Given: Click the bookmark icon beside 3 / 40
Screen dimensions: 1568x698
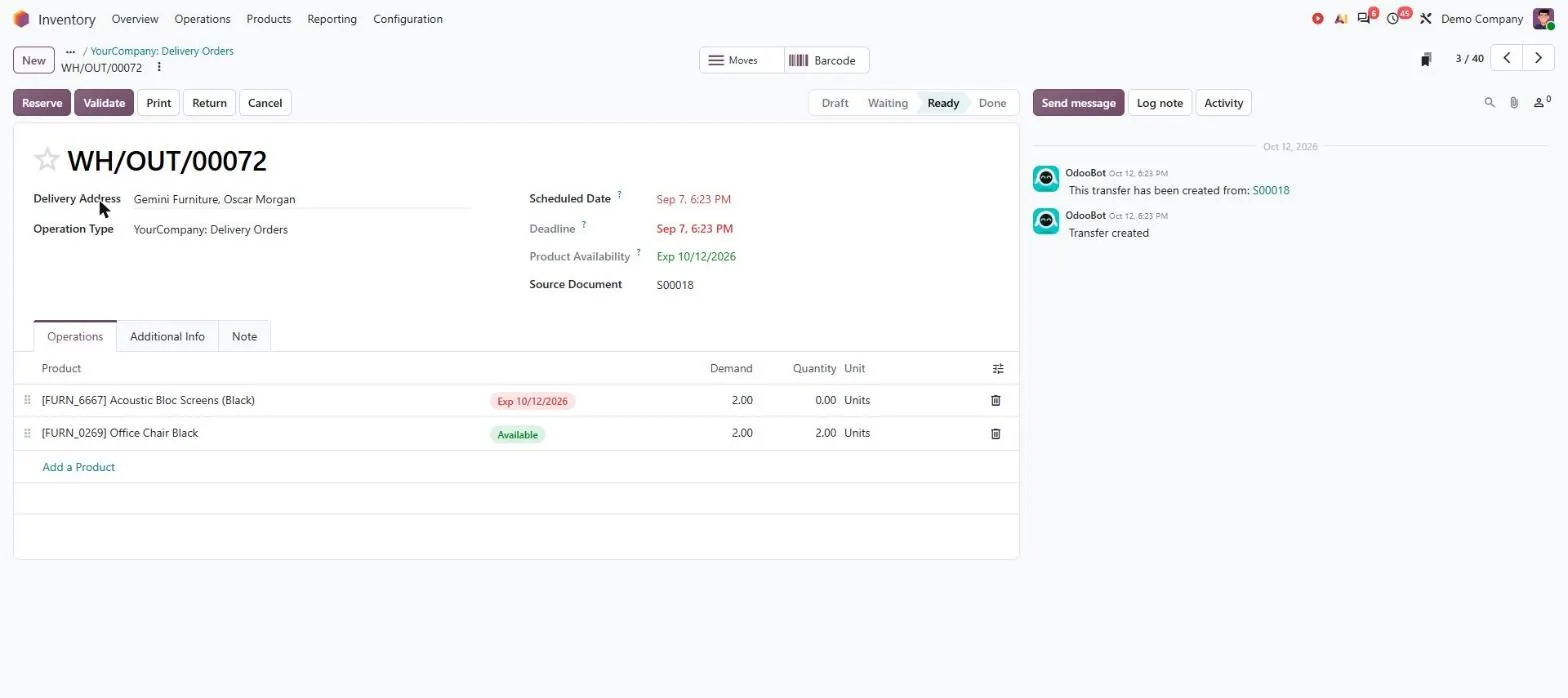Looking at the screenshot, I should [x=1426, y=59].
